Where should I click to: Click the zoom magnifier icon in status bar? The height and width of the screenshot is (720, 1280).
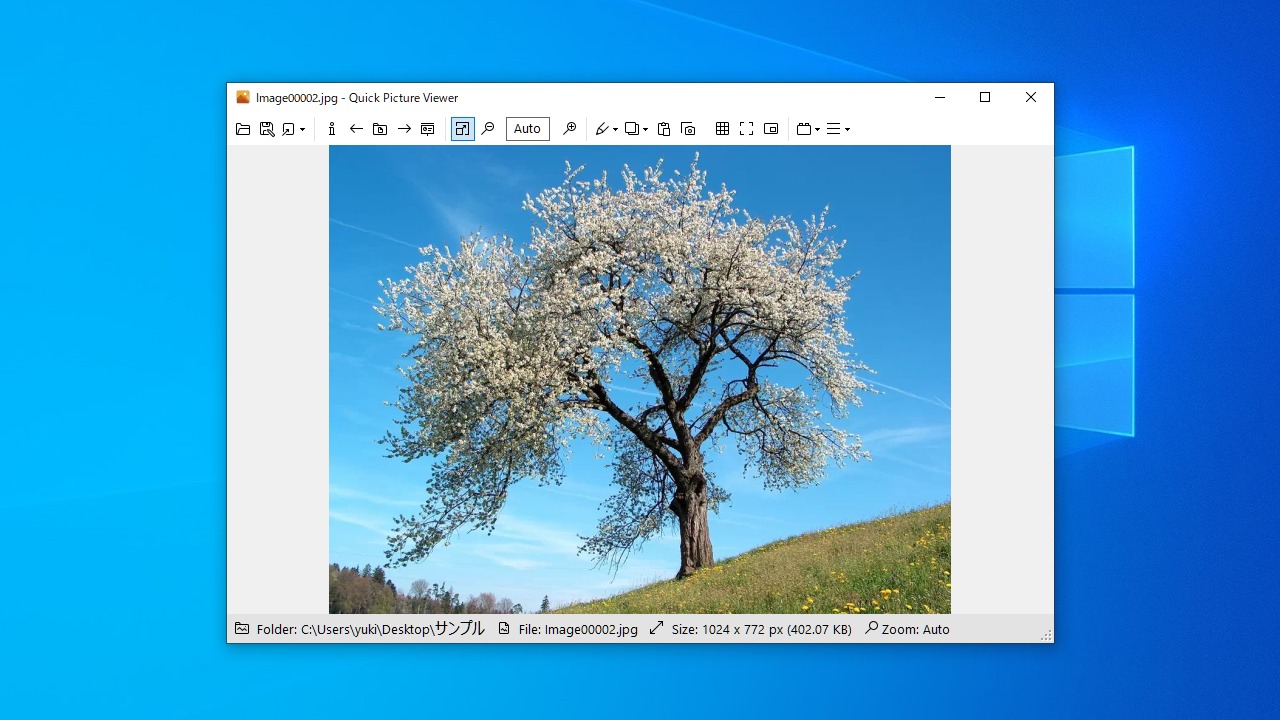[871, 628]
